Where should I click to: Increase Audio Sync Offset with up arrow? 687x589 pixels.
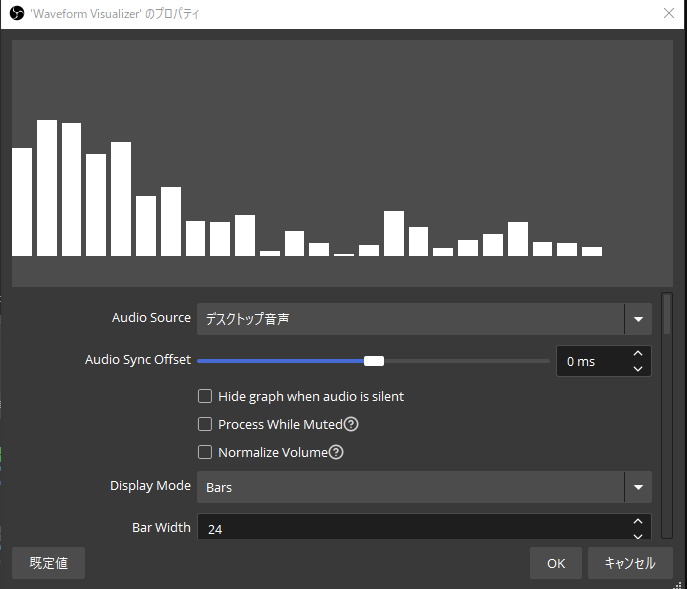pyautogui.click(x=637, y=353)
